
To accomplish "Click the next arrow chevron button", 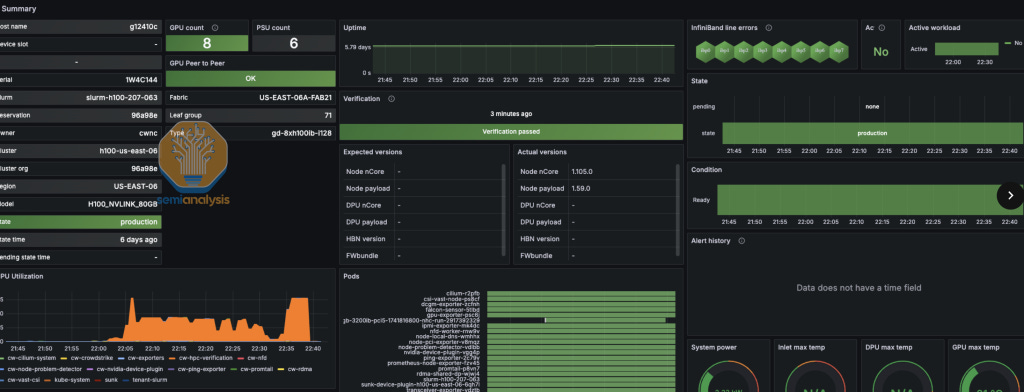I will 1010,195.
